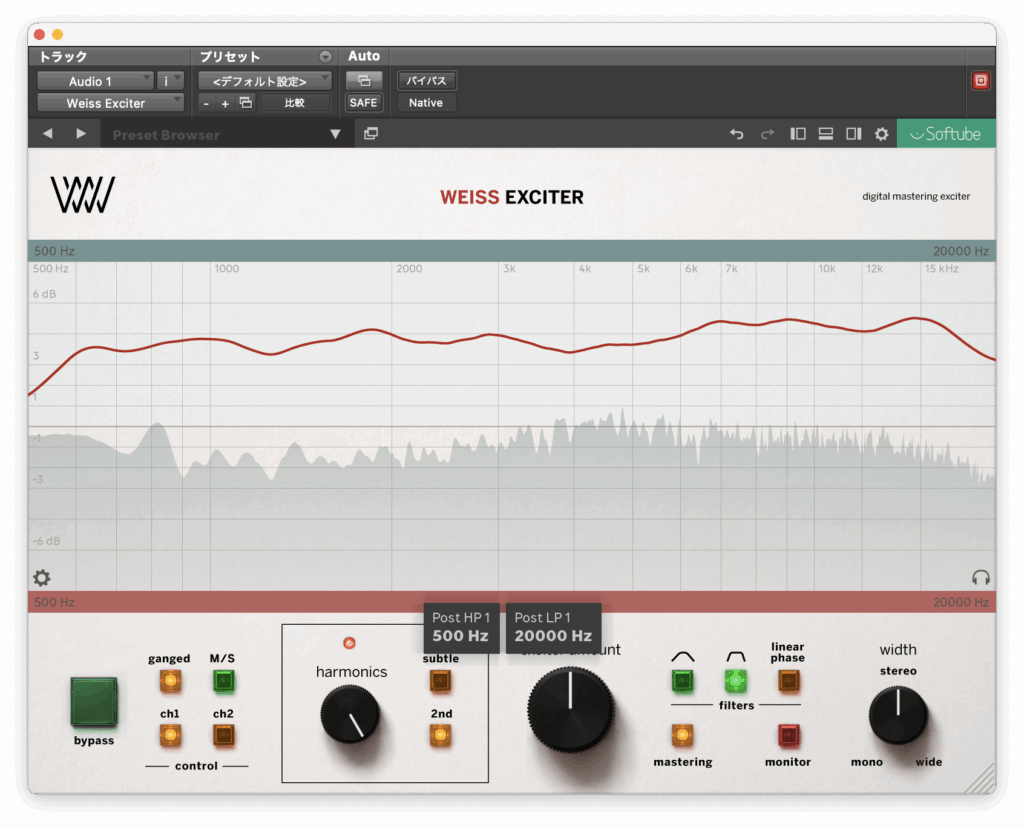Toggle the linear phase filter button
The height and width of the screenshot is (827, 1024).
(x=788, y=681)
